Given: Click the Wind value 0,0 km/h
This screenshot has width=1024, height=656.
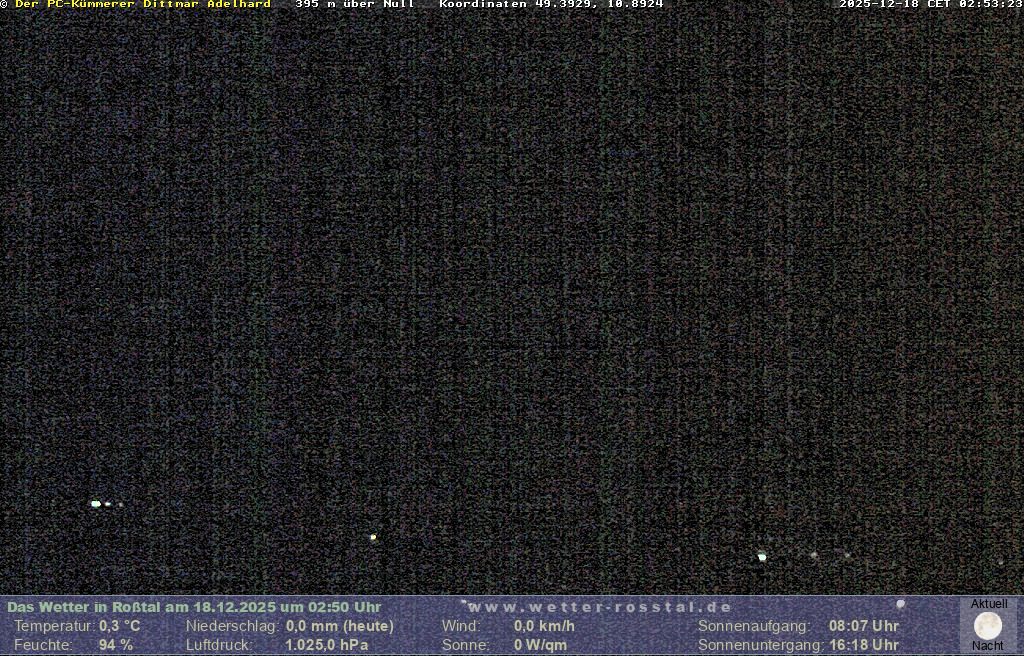Looking at the screenshot, I should (x=545, y=626).
